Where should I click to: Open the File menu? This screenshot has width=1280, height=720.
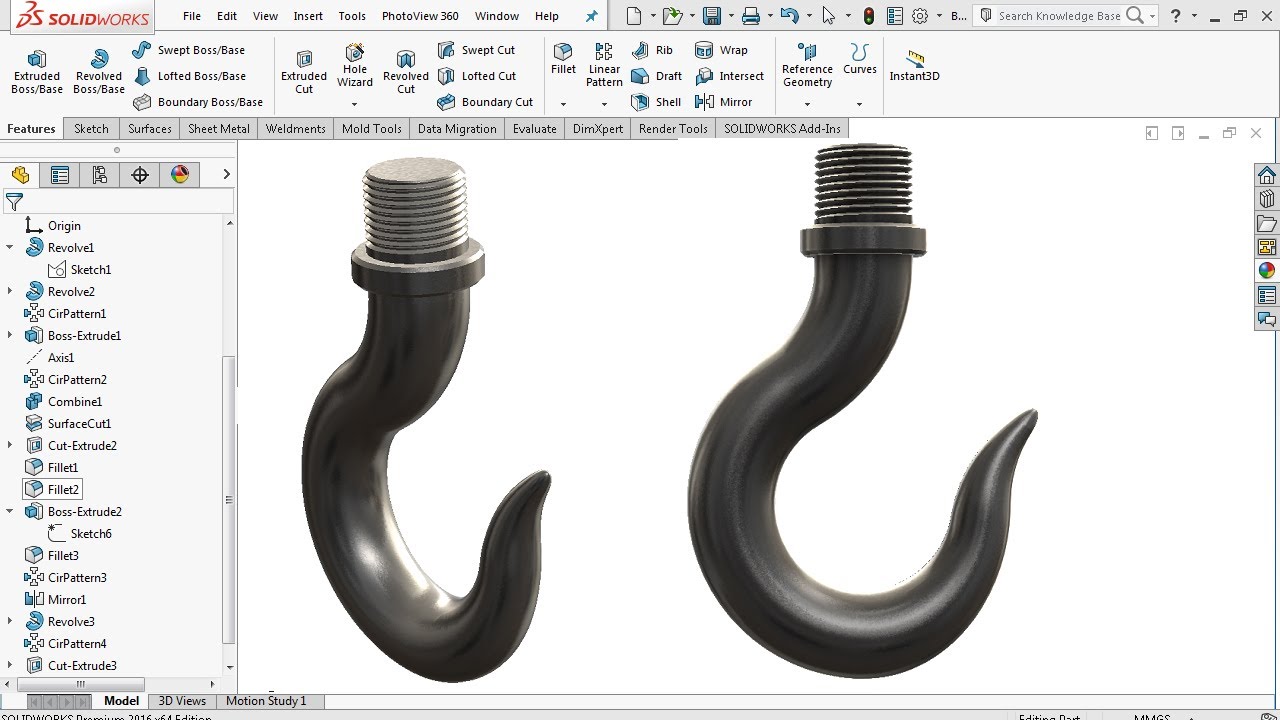[192, 16]
